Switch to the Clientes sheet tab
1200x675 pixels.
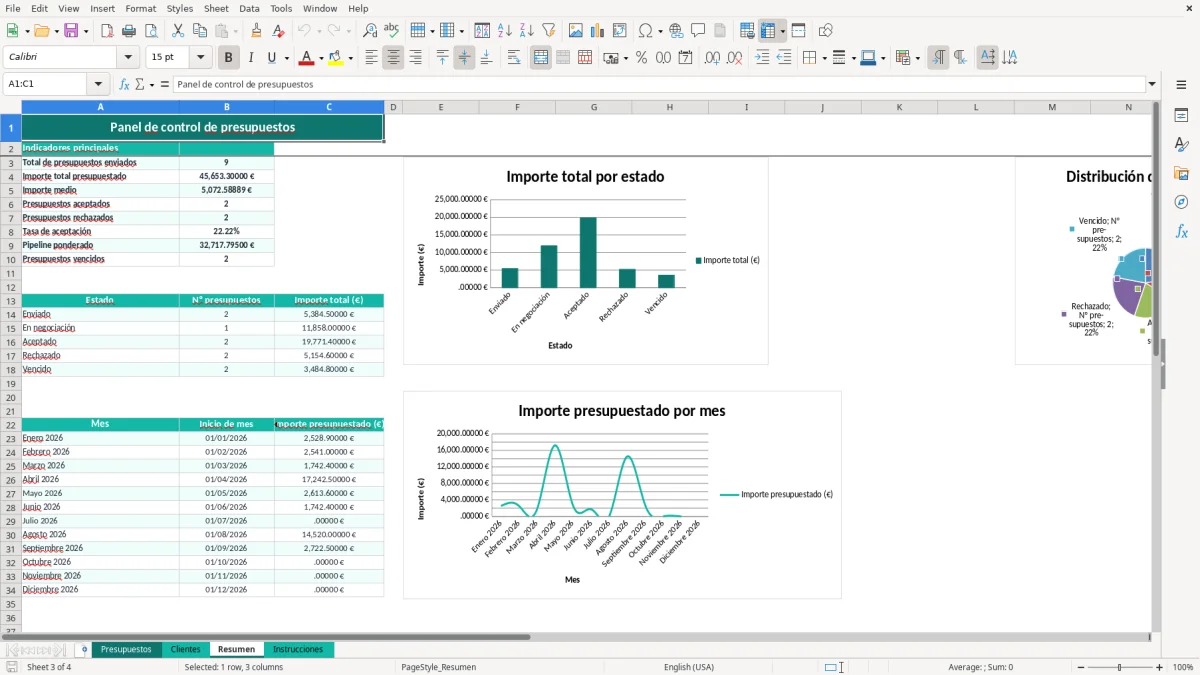pos(185,649)
